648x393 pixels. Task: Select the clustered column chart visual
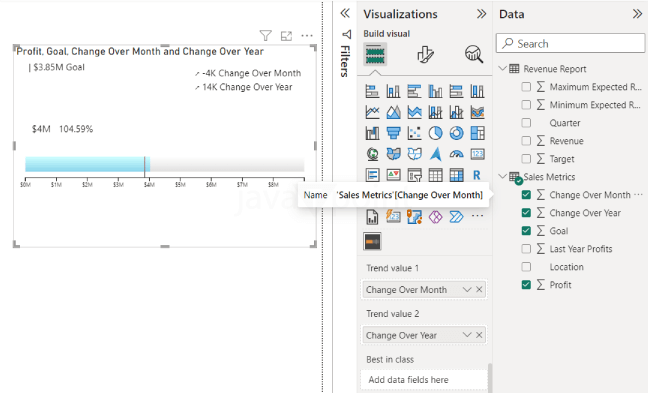pyautogui.click(x=435, y=91)
